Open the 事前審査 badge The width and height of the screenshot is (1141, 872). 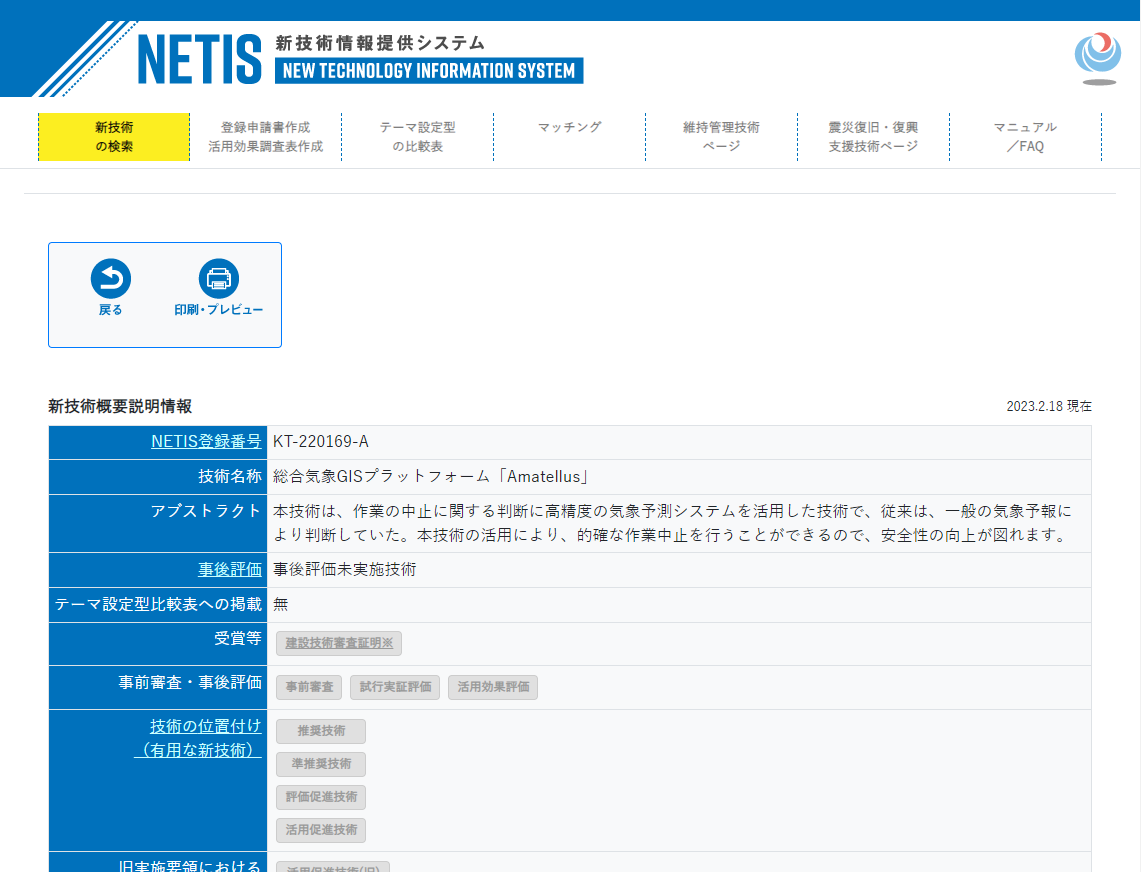[x=308, y=687]
